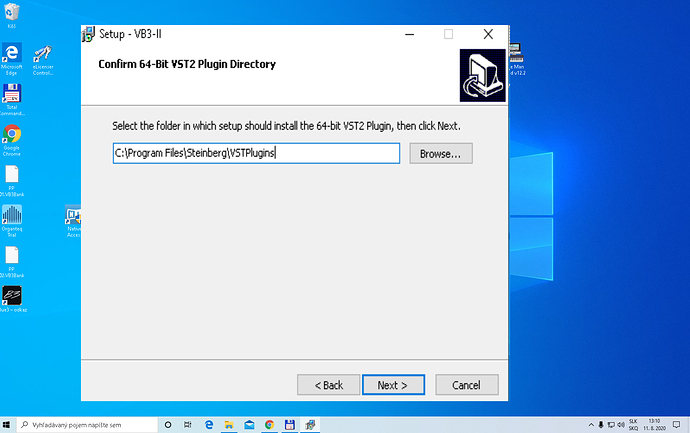
Task: Click Cortana circle icon in taskbar
Action: [168, 425]
